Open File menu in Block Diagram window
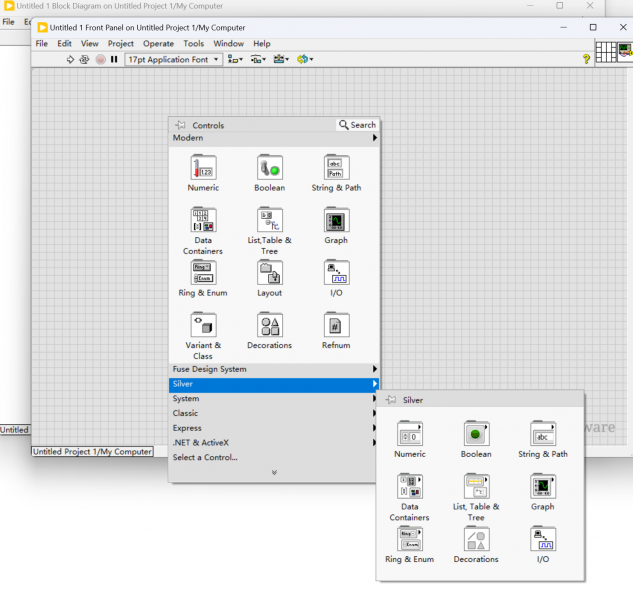Image resolution: width=633 pixels, height=600 pixels. click(x=8, y=22)
